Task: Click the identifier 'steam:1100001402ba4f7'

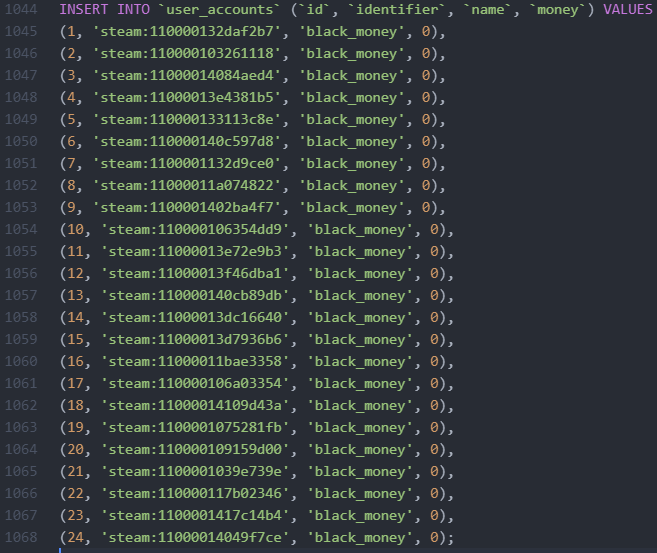Action: point(187,207)
